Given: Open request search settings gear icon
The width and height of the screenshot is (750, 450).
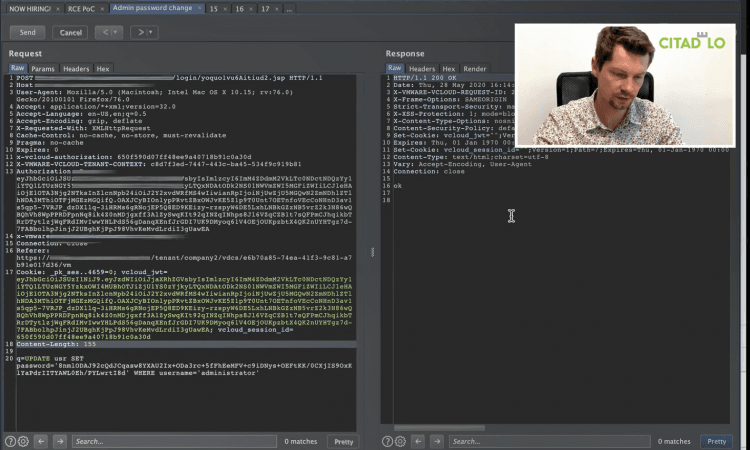Looking at the screenshot, I should tap(24, 441).
